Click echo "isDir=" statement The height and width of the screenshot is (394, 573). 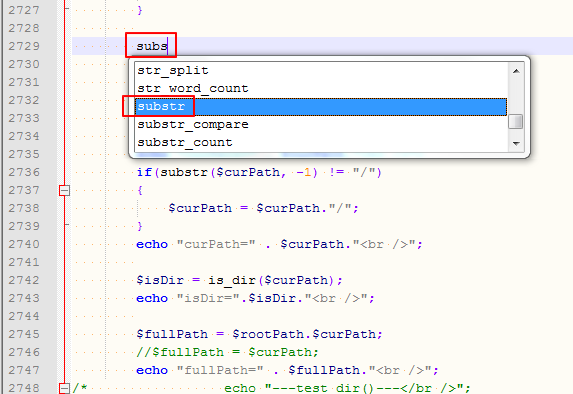pyautogui.click(x=255, y=298)
